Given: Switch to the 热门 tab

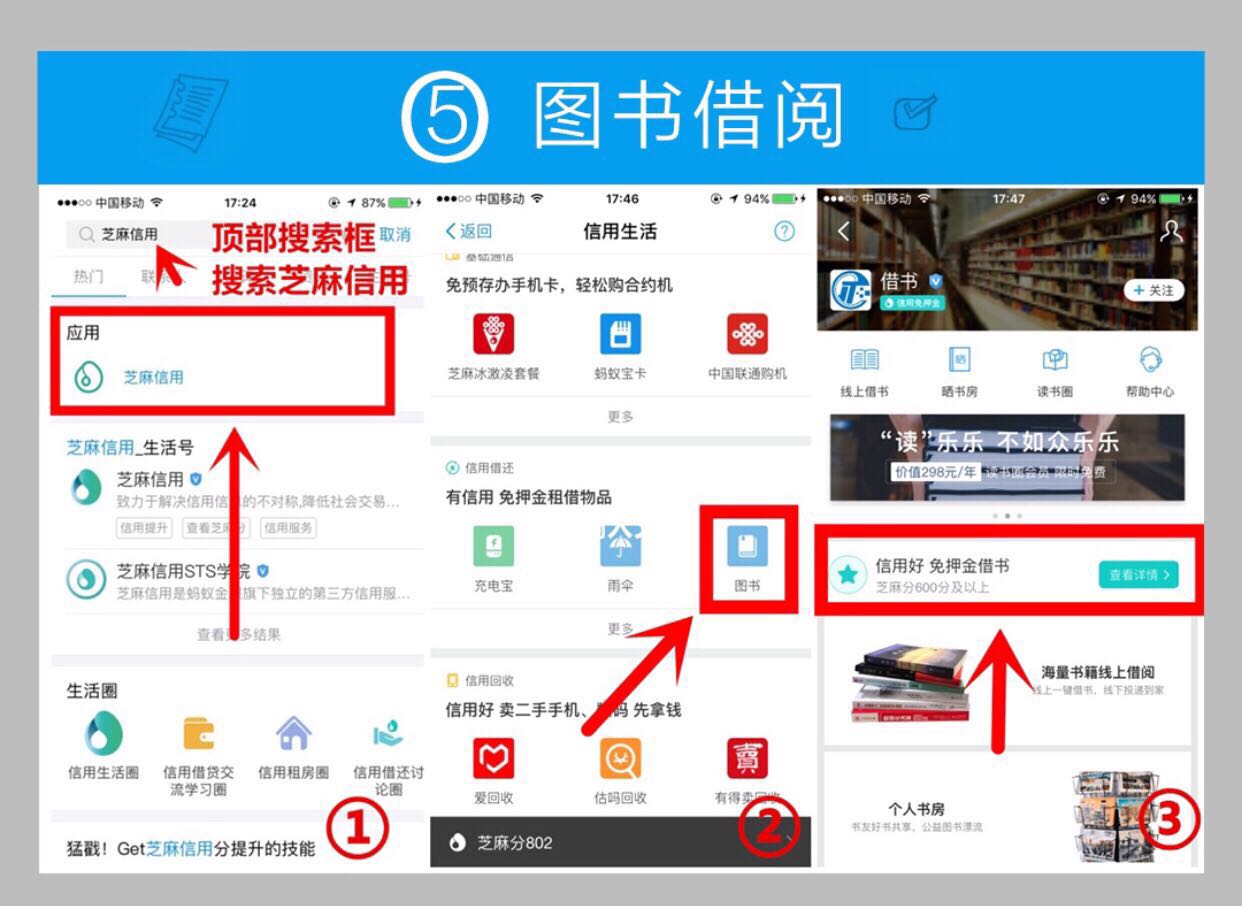Looking at the screenshot, I should click(88, 277).
